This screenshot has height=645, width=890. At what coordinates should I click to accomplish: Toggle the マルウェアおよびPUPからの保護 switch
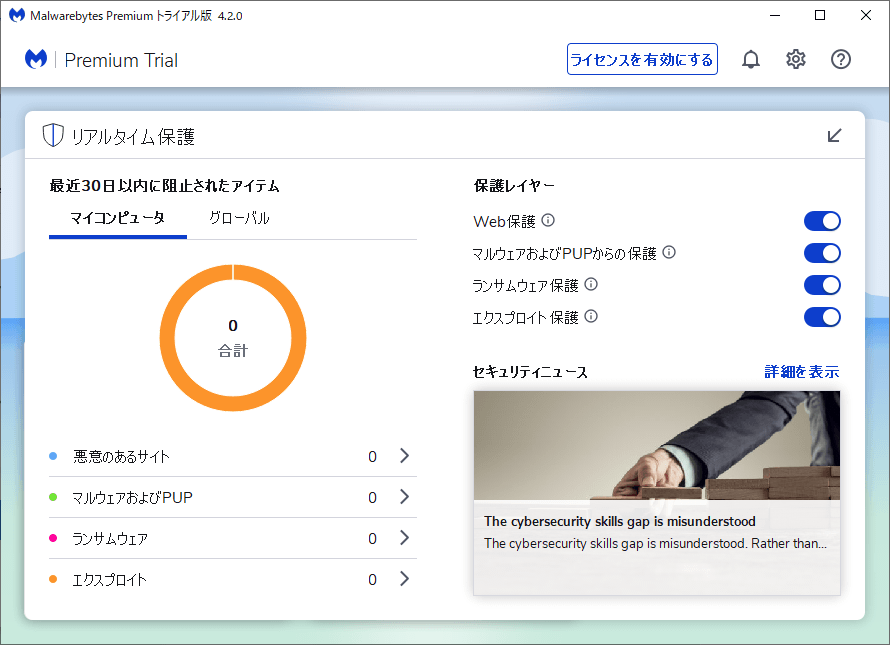click(822, 253)
